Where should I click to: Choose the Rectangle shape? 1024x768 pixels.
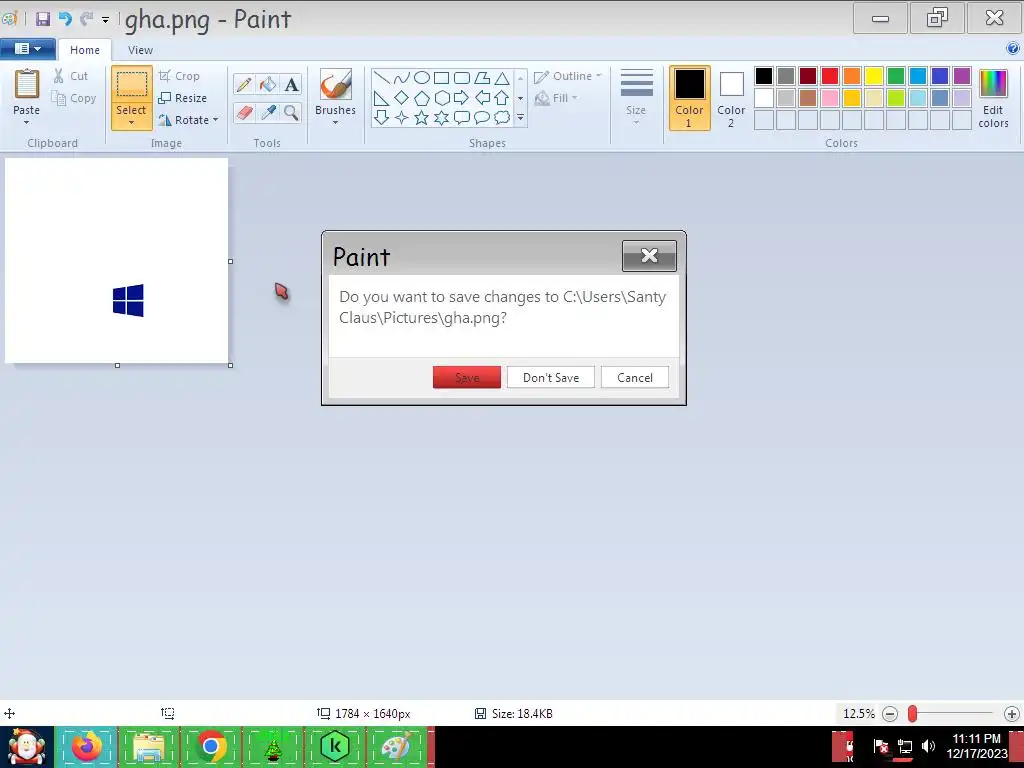coord(441,78)
